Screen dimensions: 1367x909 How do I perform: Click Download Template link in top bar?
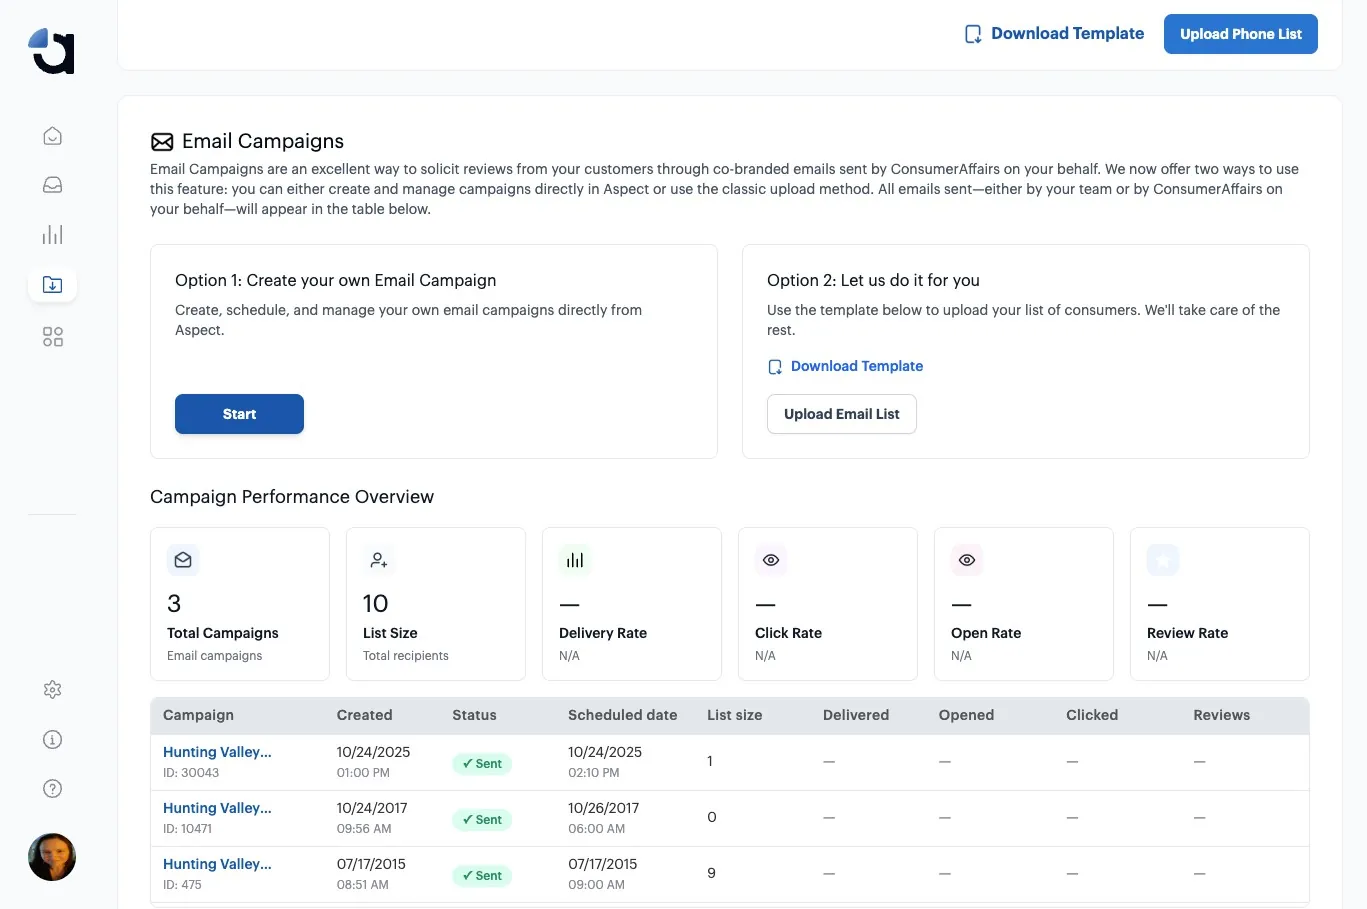pos(1054,34)
